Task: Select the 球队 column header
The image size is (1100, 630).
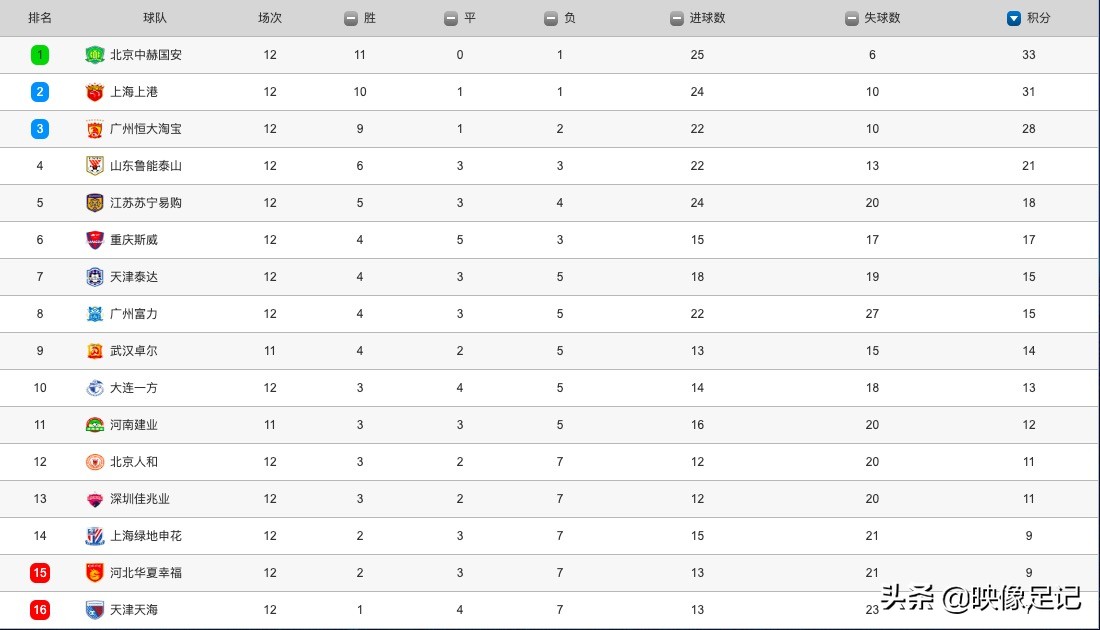Action: [155, 18]
